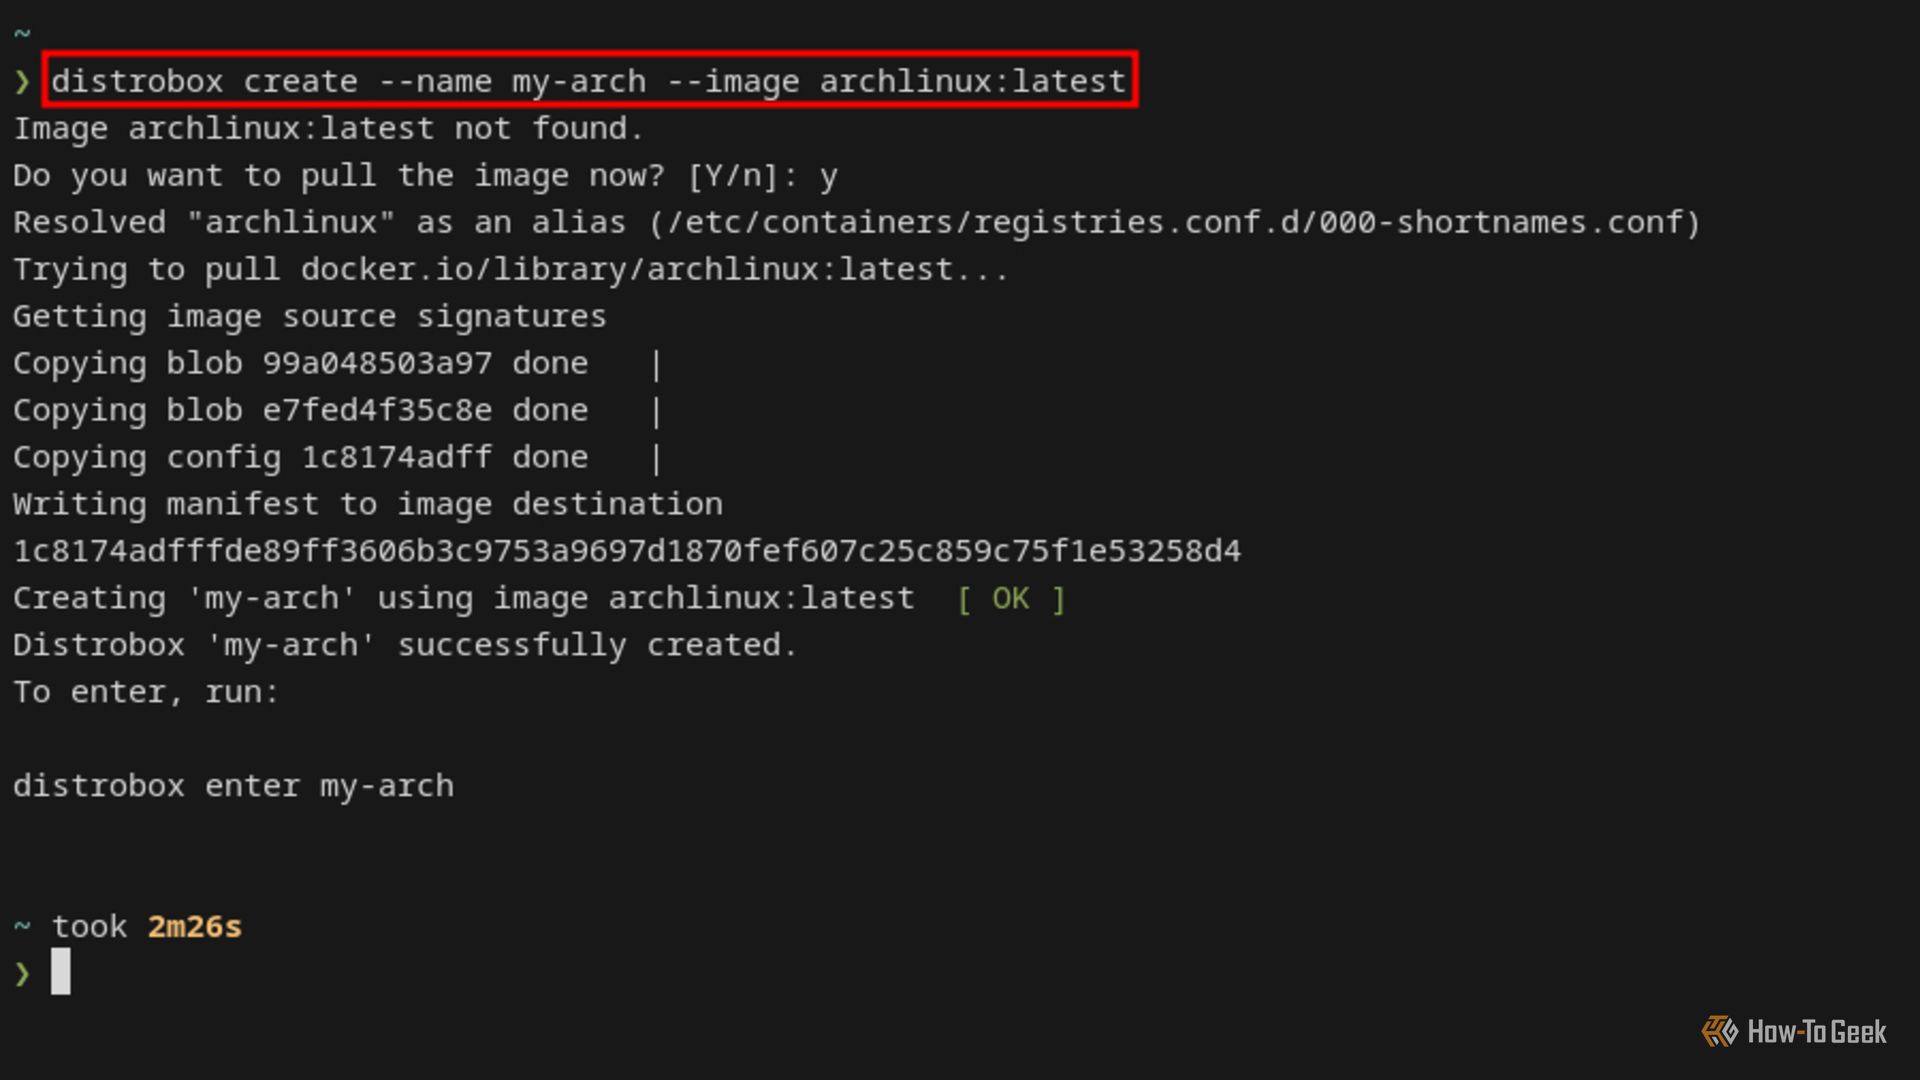The image size is (1920, 1080).
Task: Click the long image hash line
Action: (x=626, y=551)
